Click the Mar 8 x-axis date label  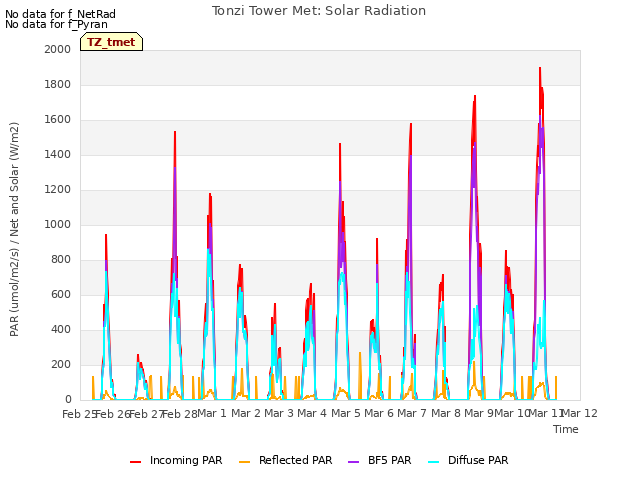click(x=446, y=413)
